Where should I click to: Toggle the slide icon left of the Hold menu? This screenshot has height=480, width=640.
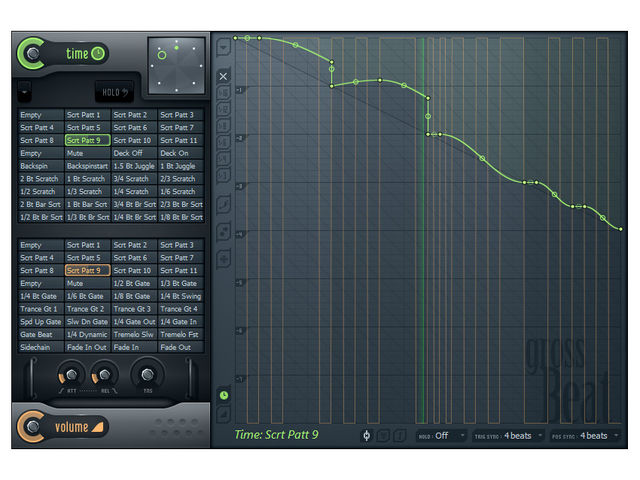pyautogui.click(x=399, y=436)
